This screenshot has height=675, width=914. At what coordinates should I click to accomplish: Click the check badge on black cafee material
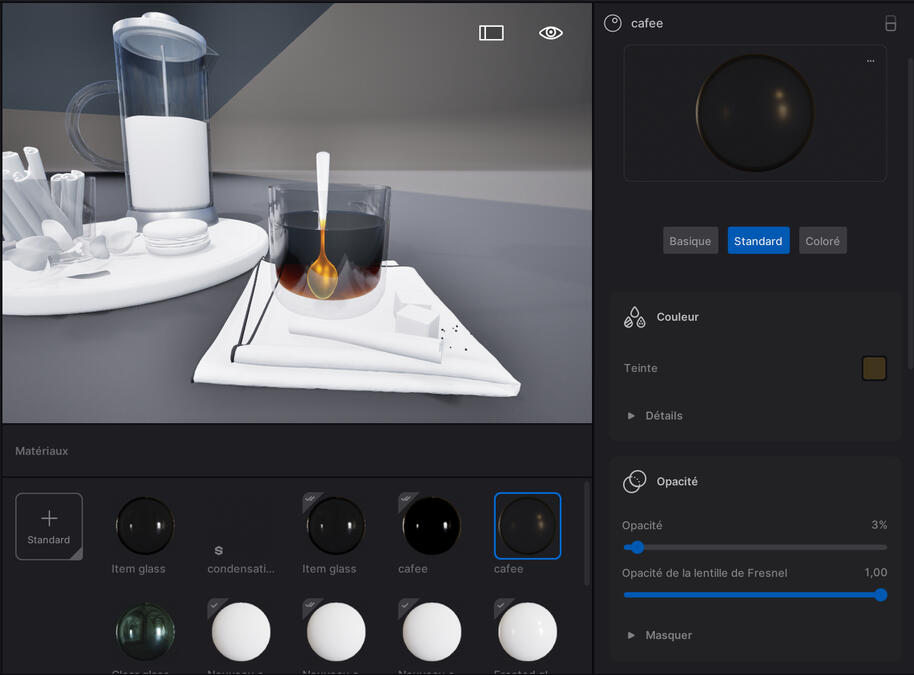pos(408,499)
